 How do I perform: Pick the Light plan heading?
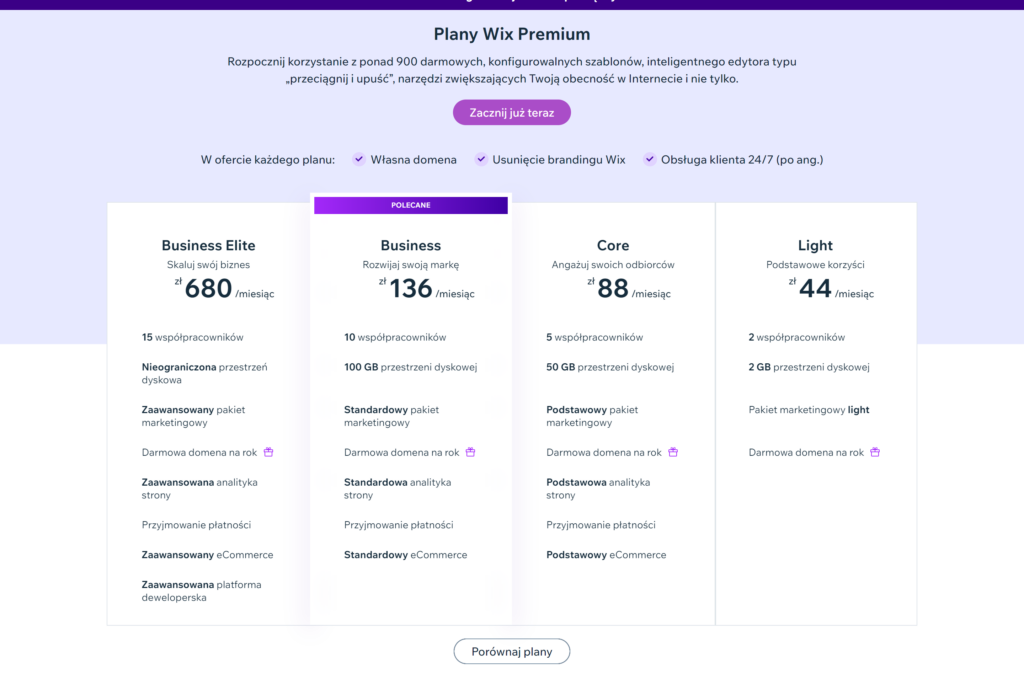815,245
